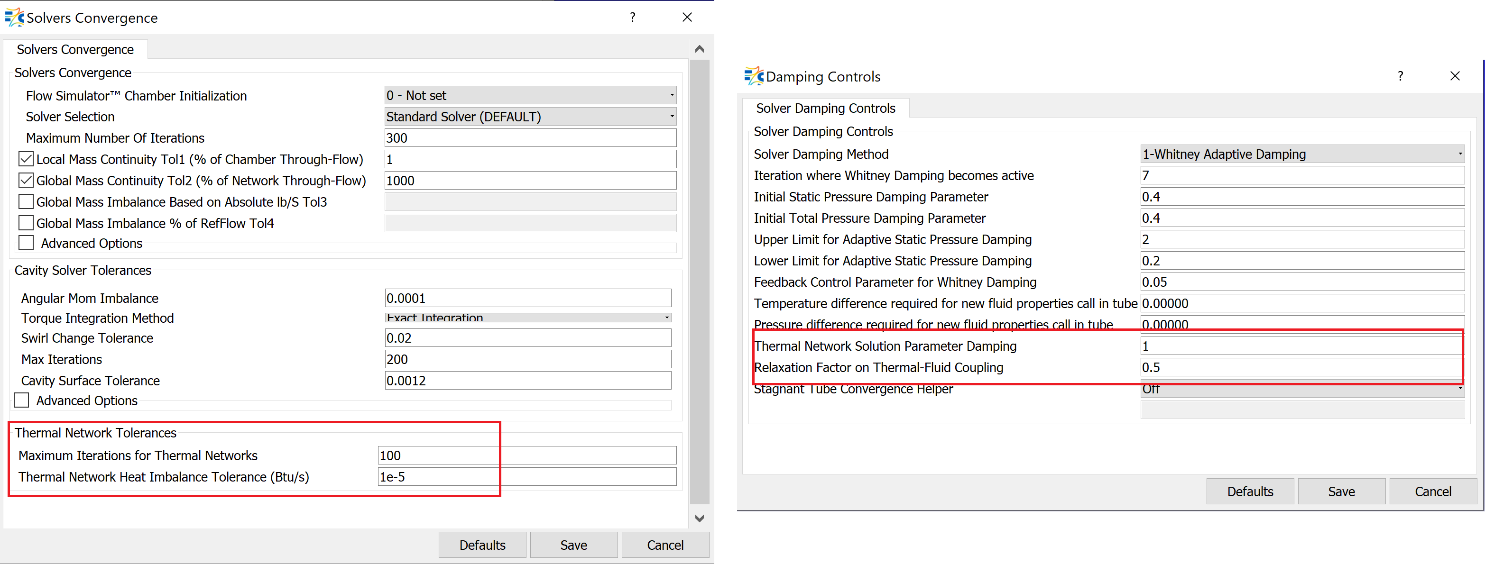Open Flow Simulator Chamber Initialization dropdown
The width and height of the screenshot is (1485, 564).
(x=530, y=96)
